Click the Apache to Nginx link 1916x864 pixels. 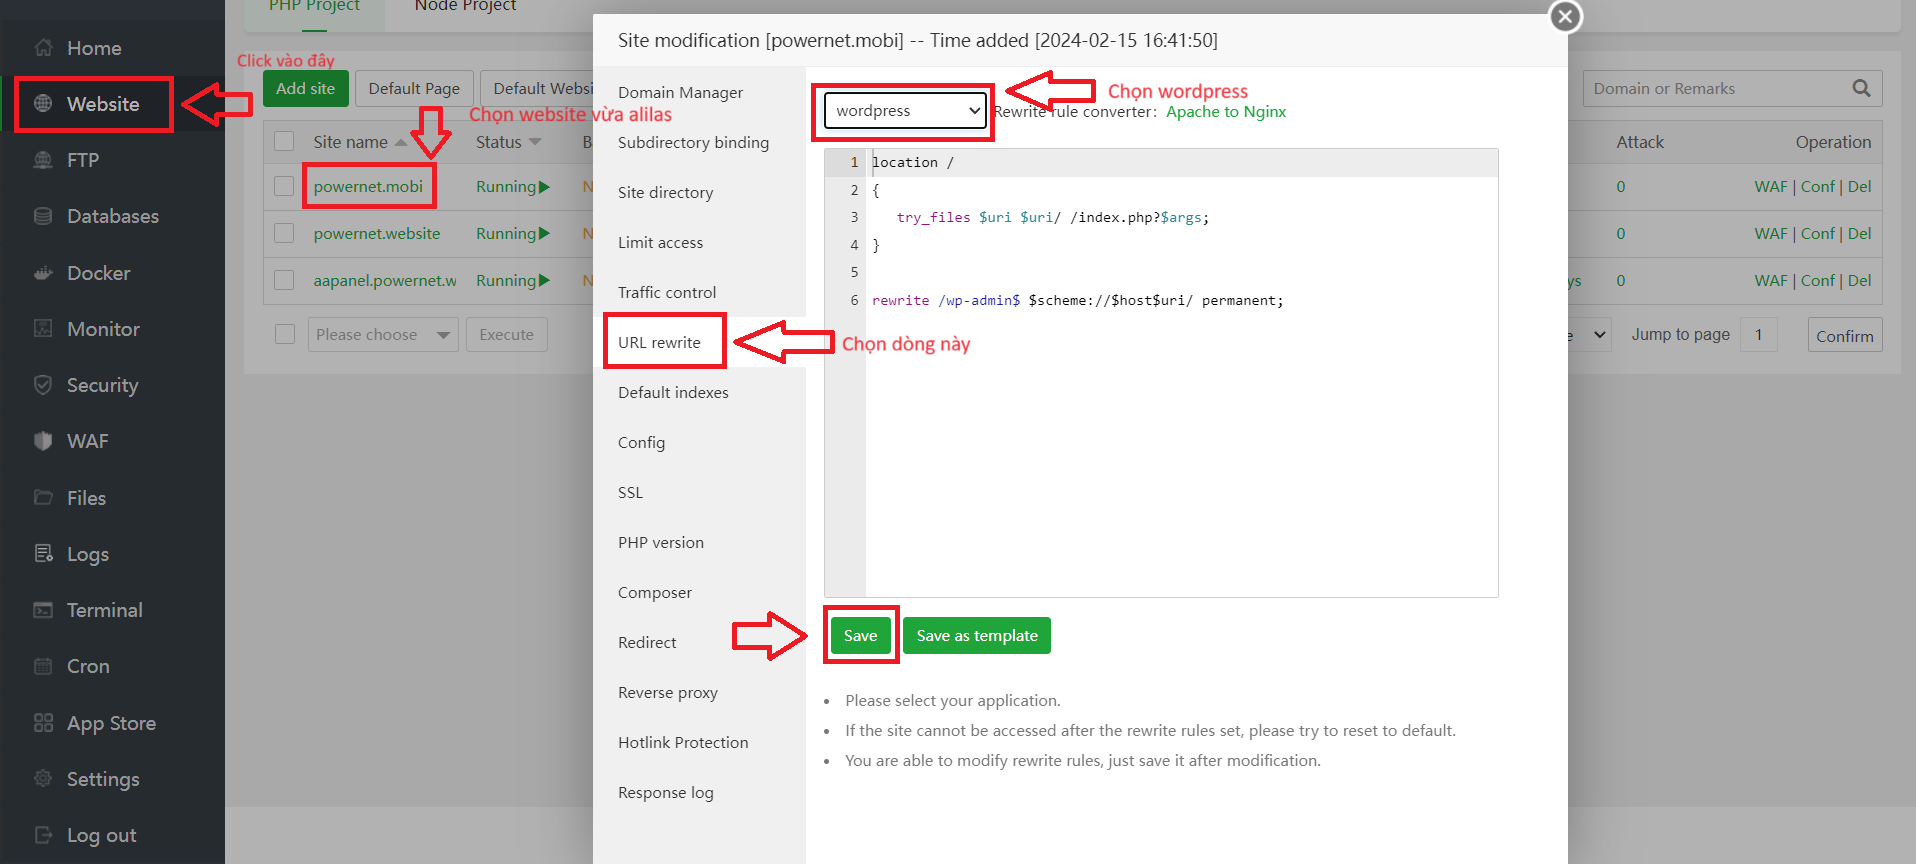pyautogui.click(x=1225, y=112)
